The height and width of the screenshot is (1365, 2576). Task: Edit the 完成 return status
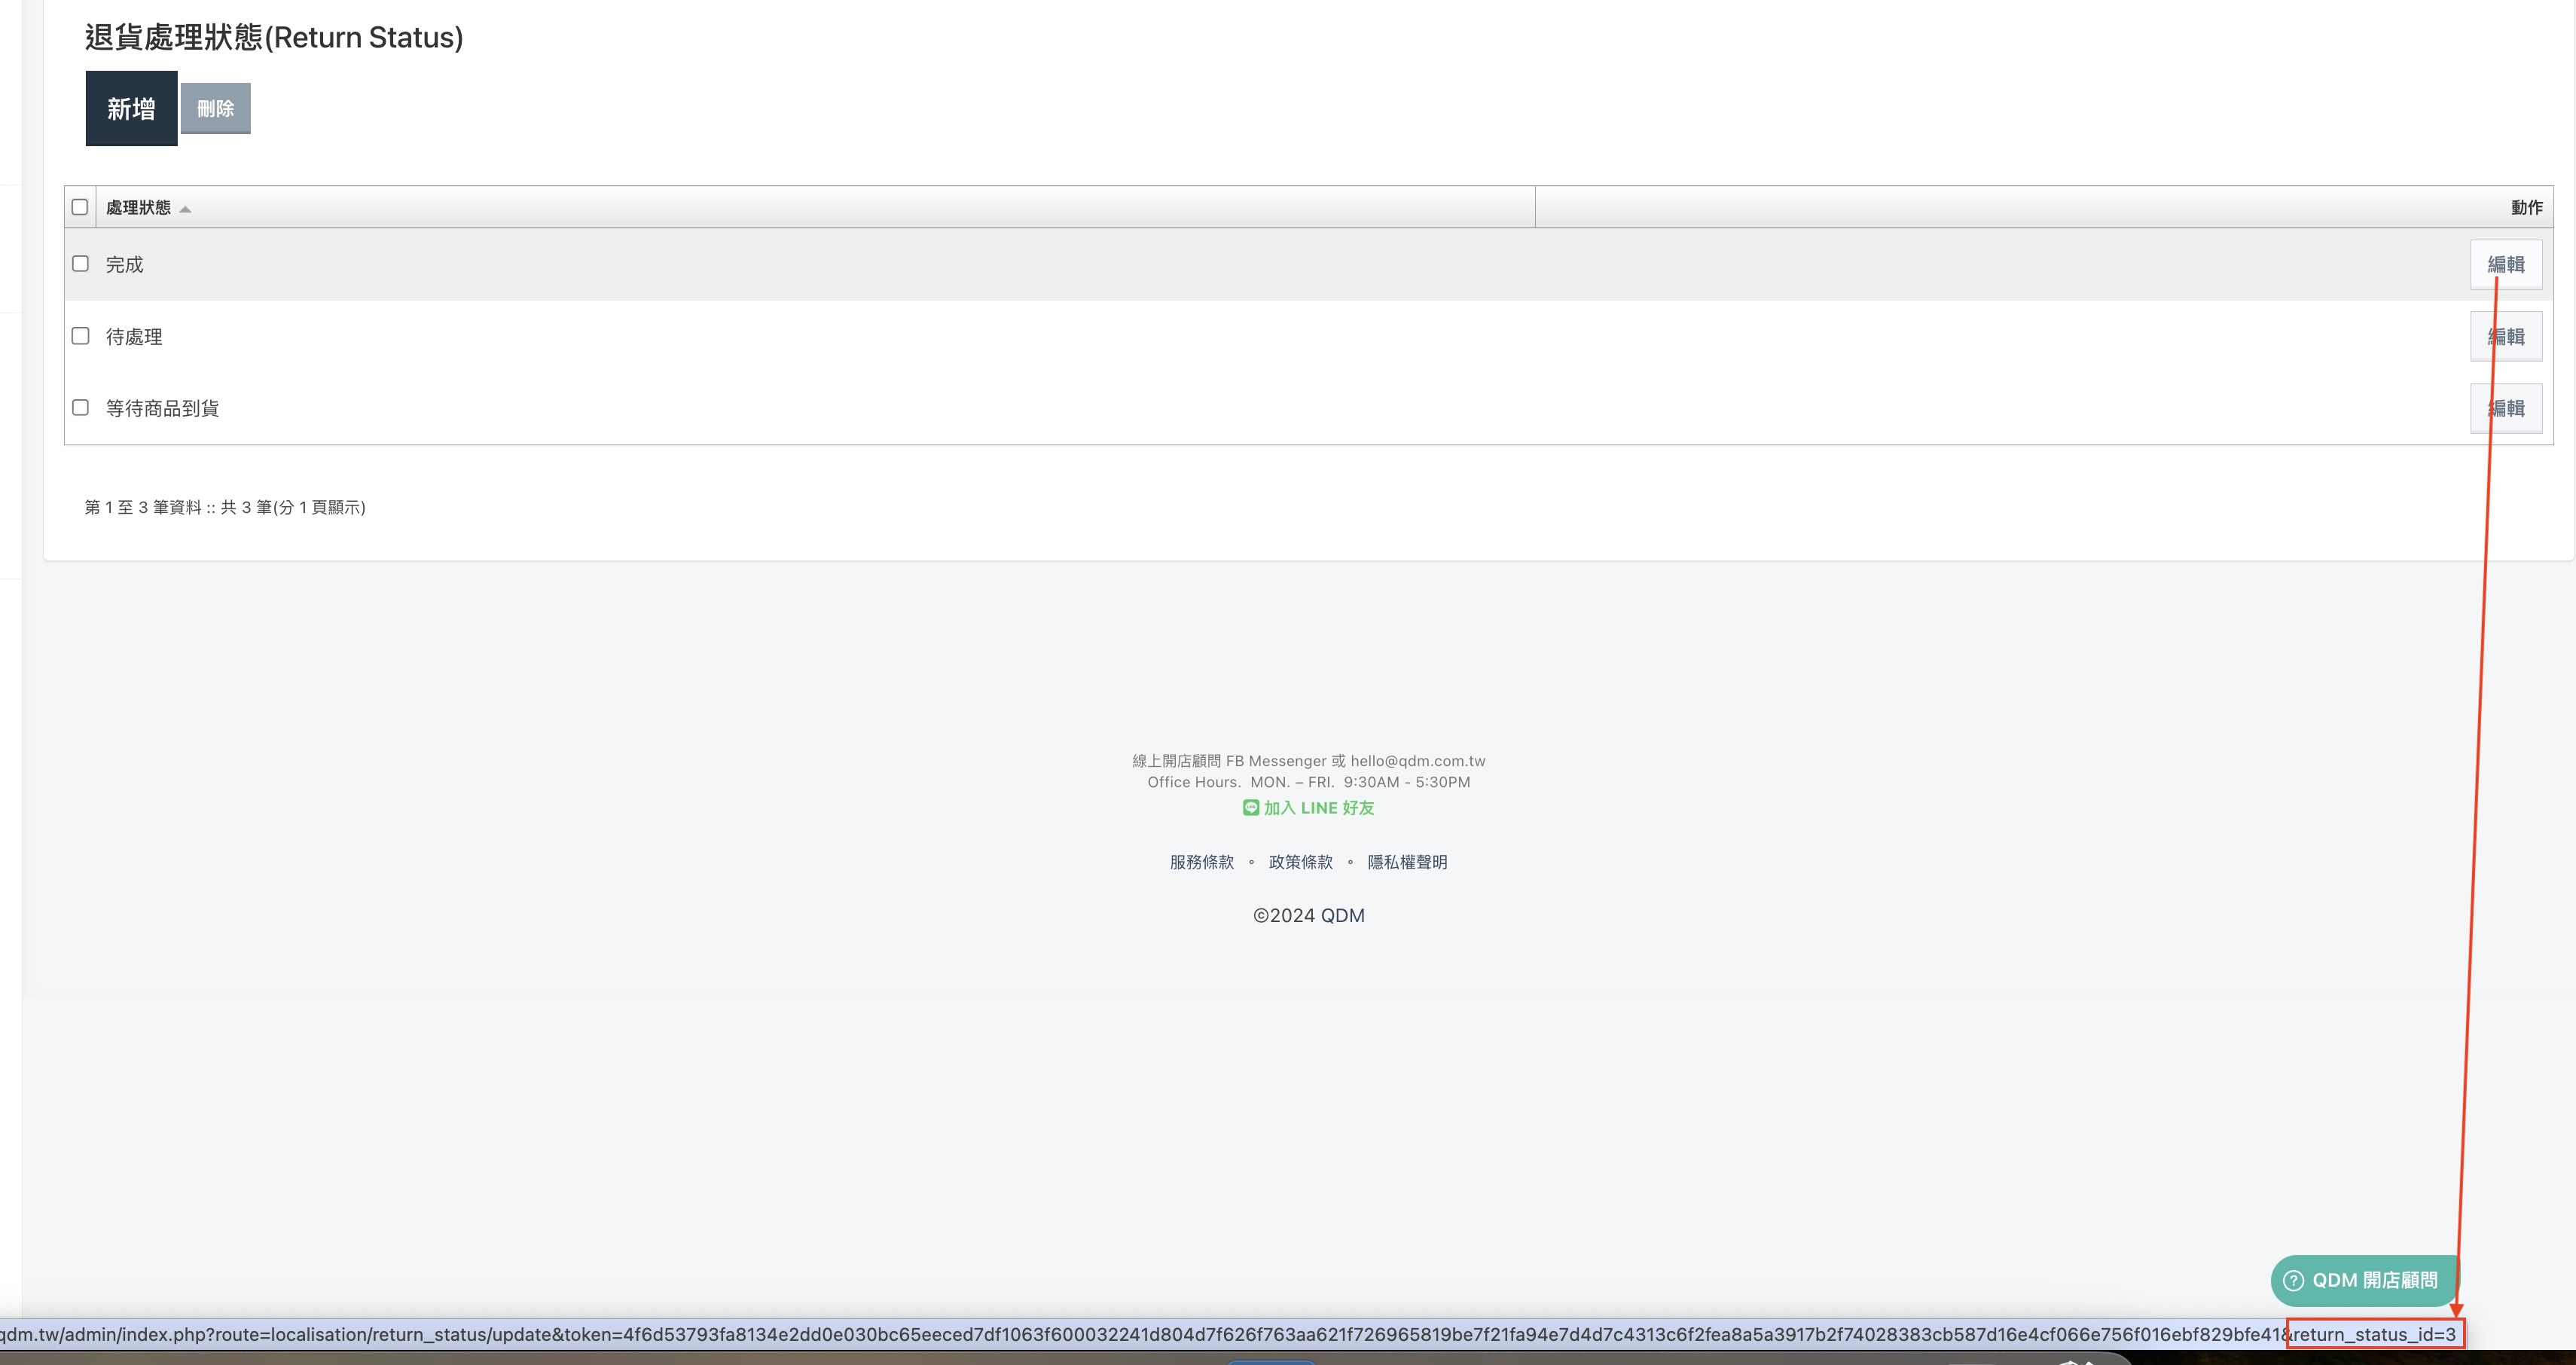(2505, 265)
